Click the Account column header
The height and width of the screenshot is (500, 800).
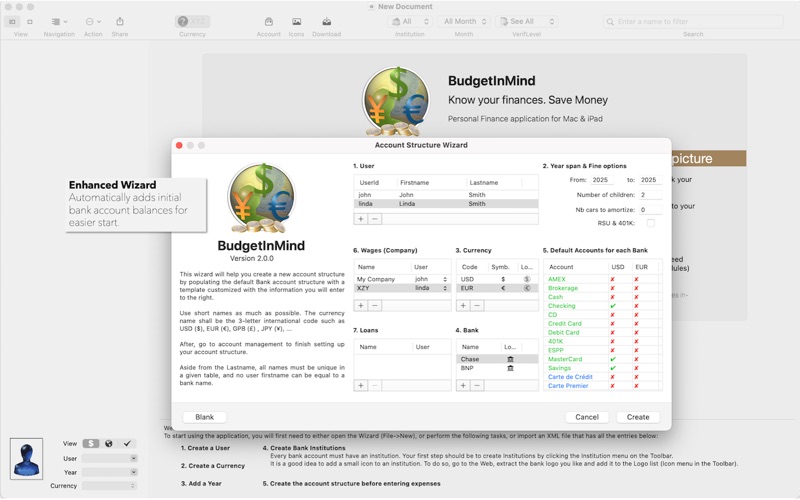point(561,267)
